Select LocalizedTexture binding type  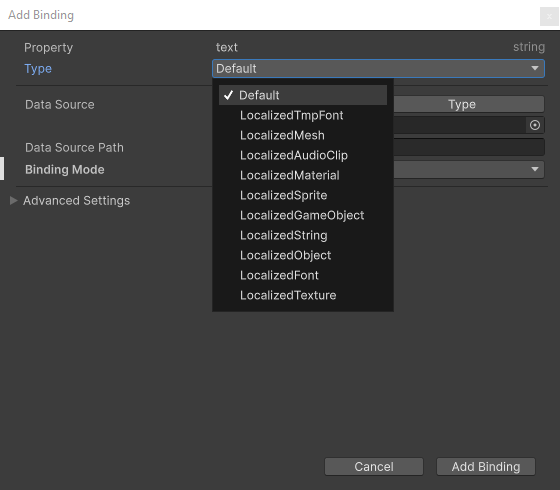pos(303,295)
